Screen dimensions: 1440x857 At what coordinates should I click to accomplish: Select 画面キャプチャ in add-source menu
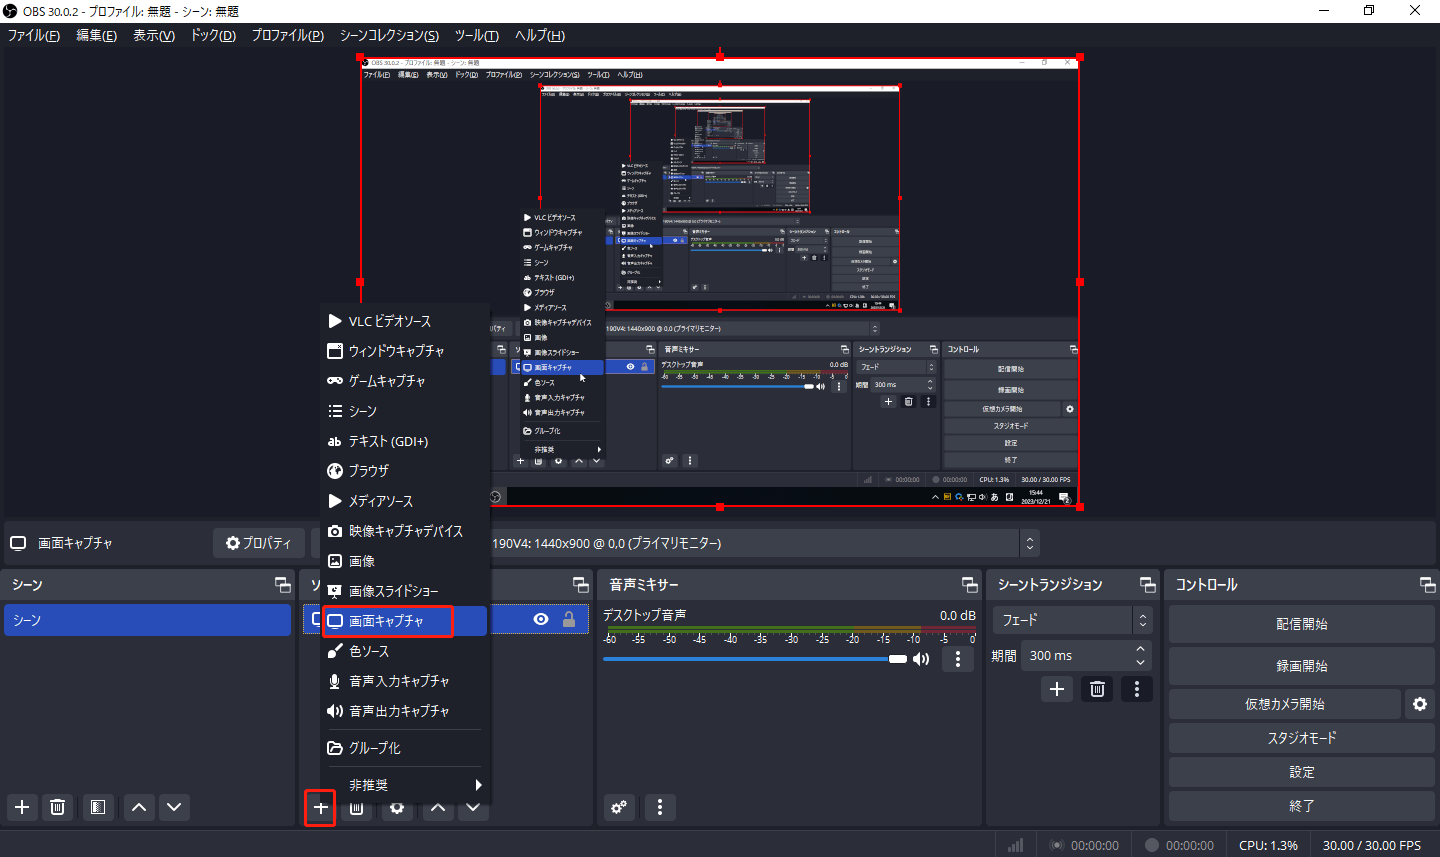coord(405,621)
